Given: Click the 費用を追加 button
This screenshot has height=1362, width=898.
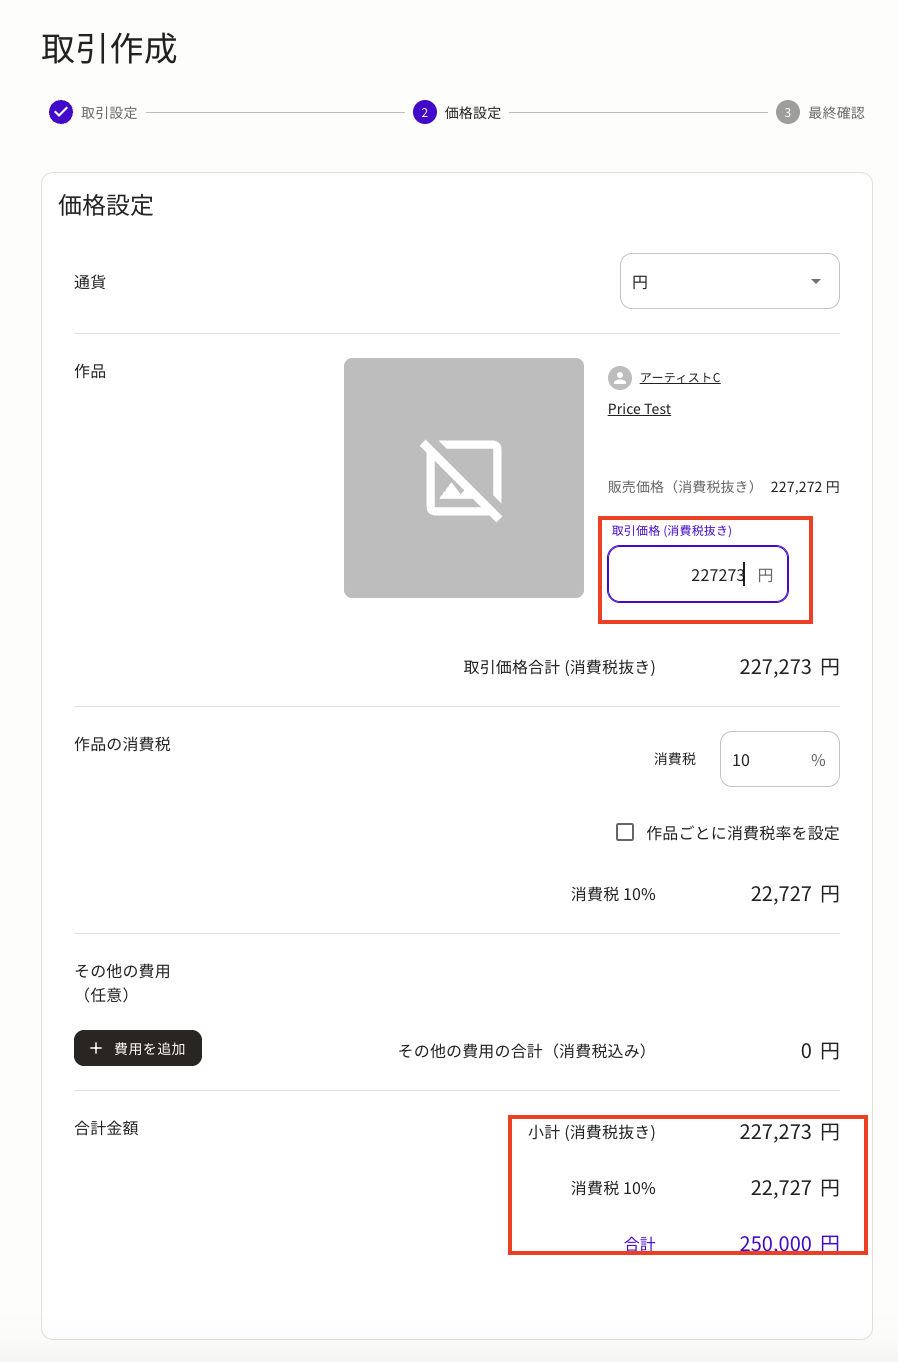Looking at the screenshot, I should [x=137, y=1048].
